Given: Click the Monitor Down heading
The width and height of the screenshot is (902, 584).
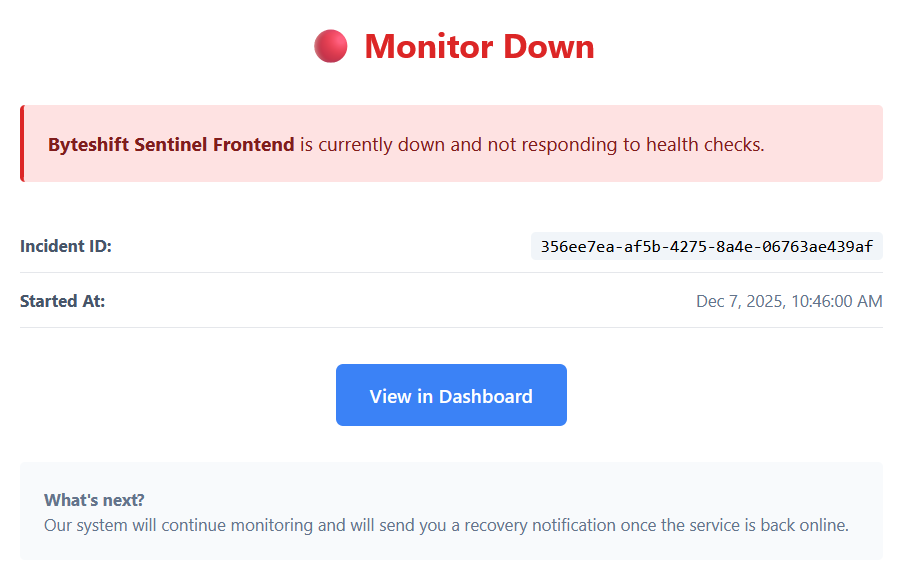Looking at the screenshot, I should pyautogui.click(x=478, y=46).
